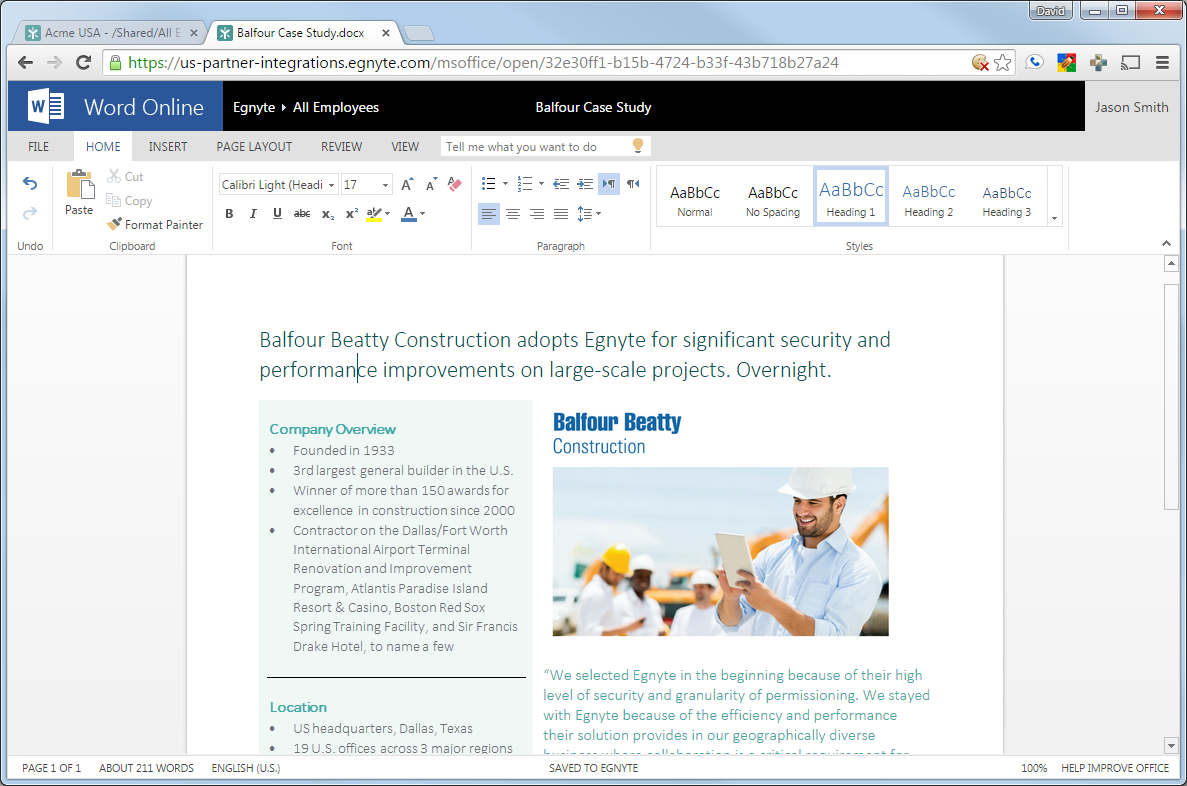Open the highlight color dropdown arrow
1187x786 pixels.
388,214
